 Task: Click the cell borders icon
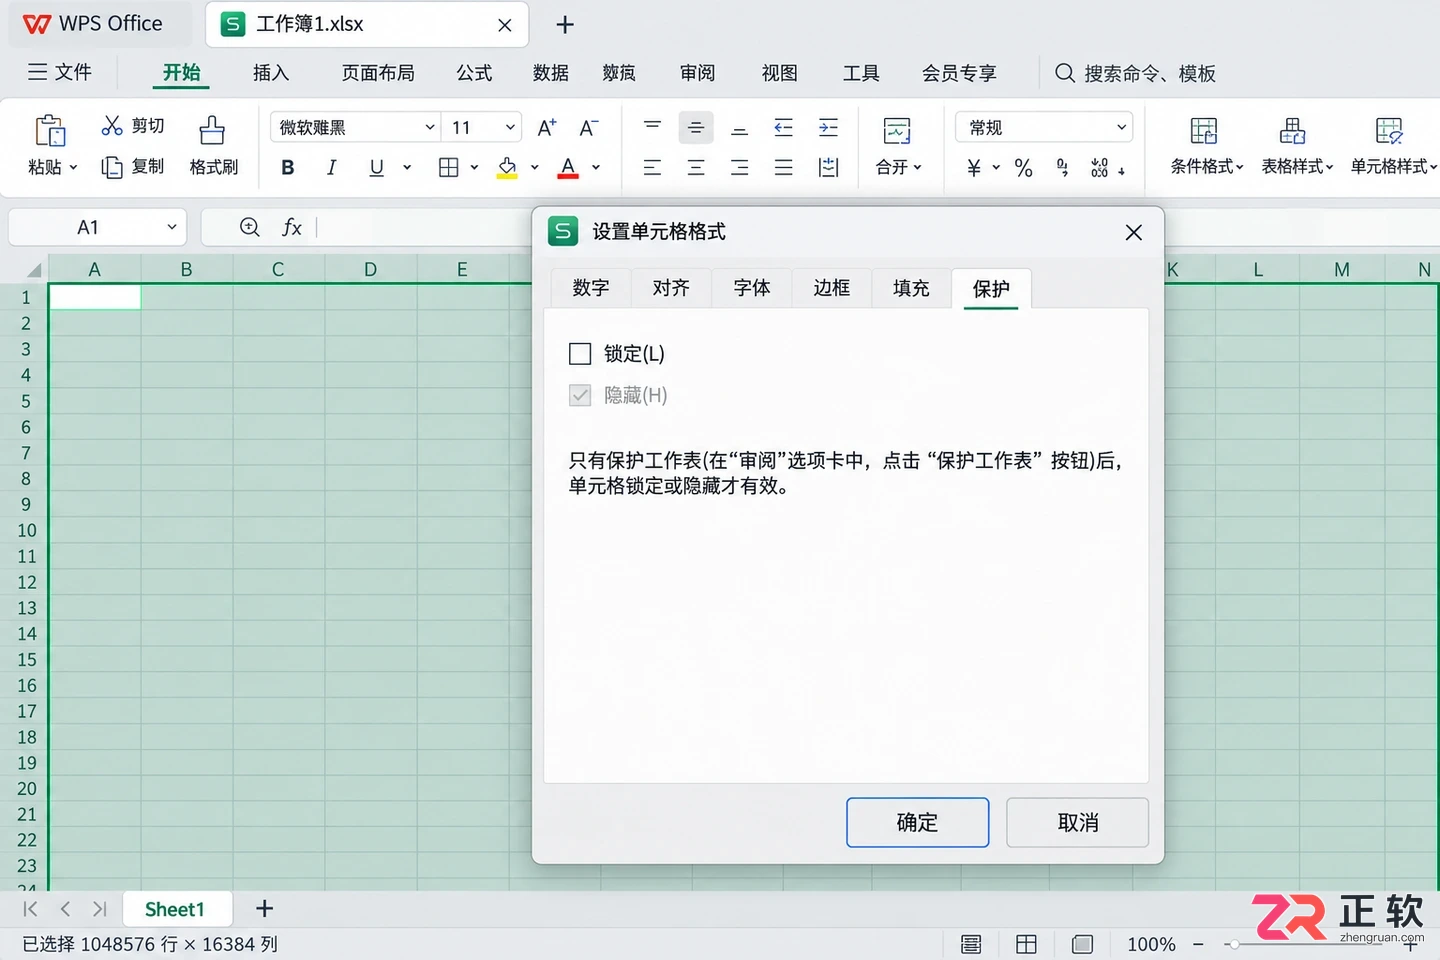tap(449, 167)
